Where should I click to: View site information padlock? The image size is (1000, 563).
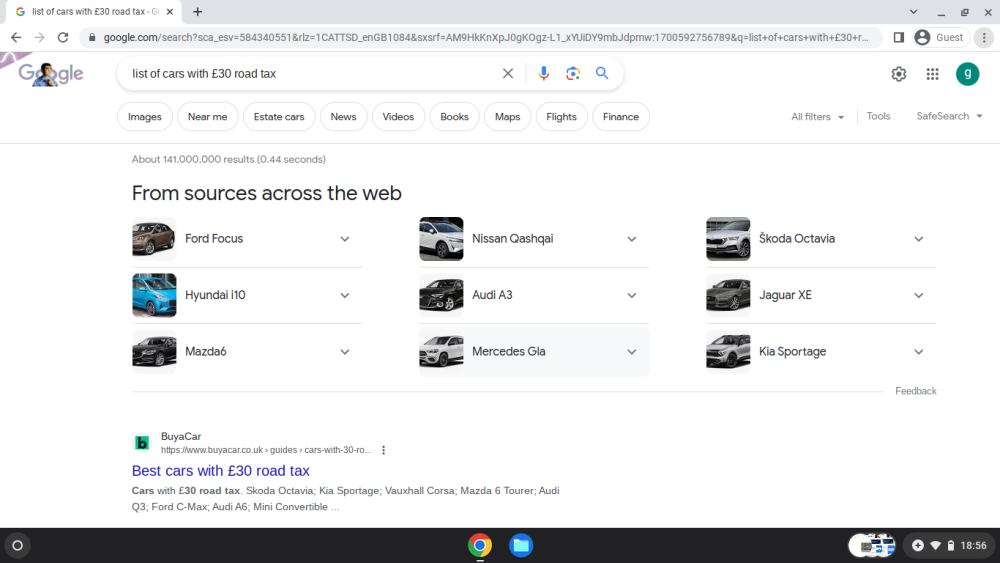(x=92, y=38)
